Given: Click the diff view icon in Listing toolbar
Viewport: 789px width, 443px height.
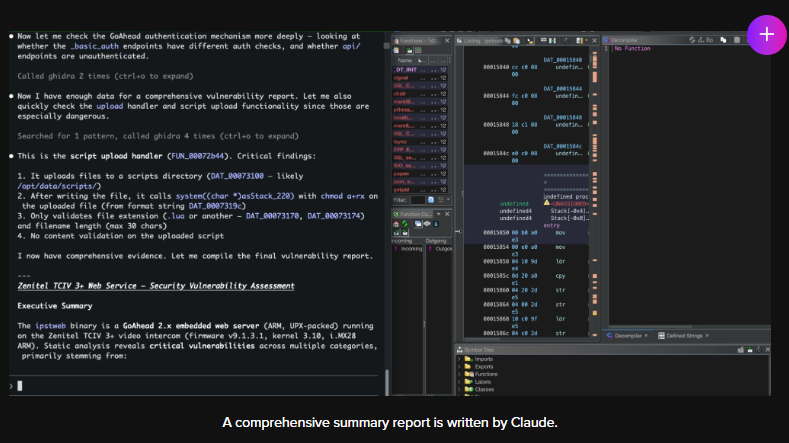Looking at the screenshot, I should (x=553, y=40).
